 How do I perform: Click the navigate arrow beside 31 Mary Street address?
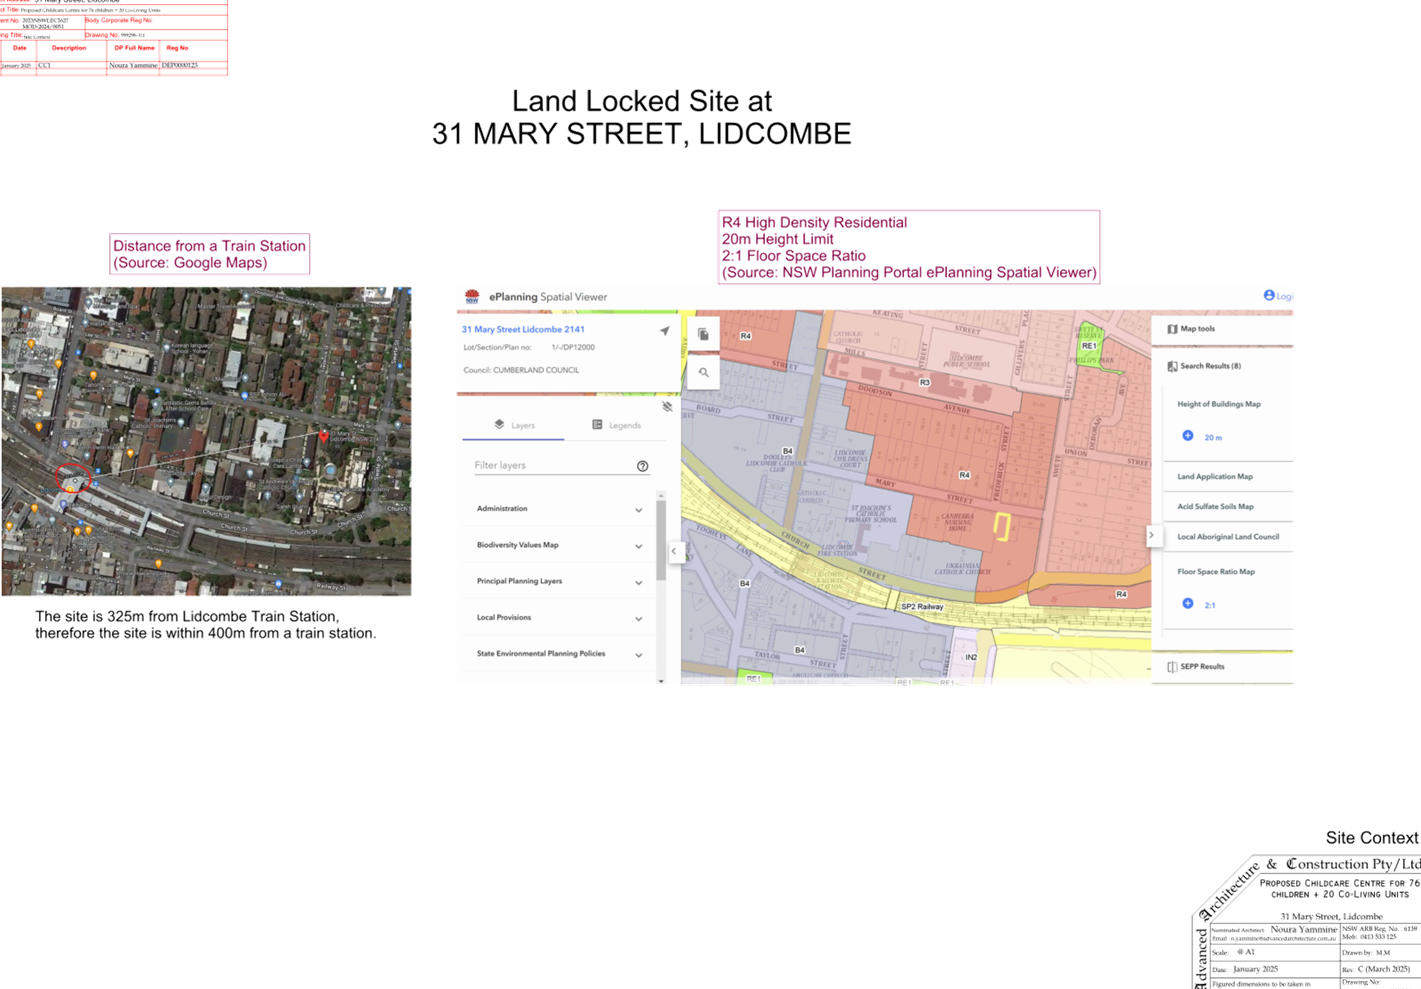tap(664, 330)
